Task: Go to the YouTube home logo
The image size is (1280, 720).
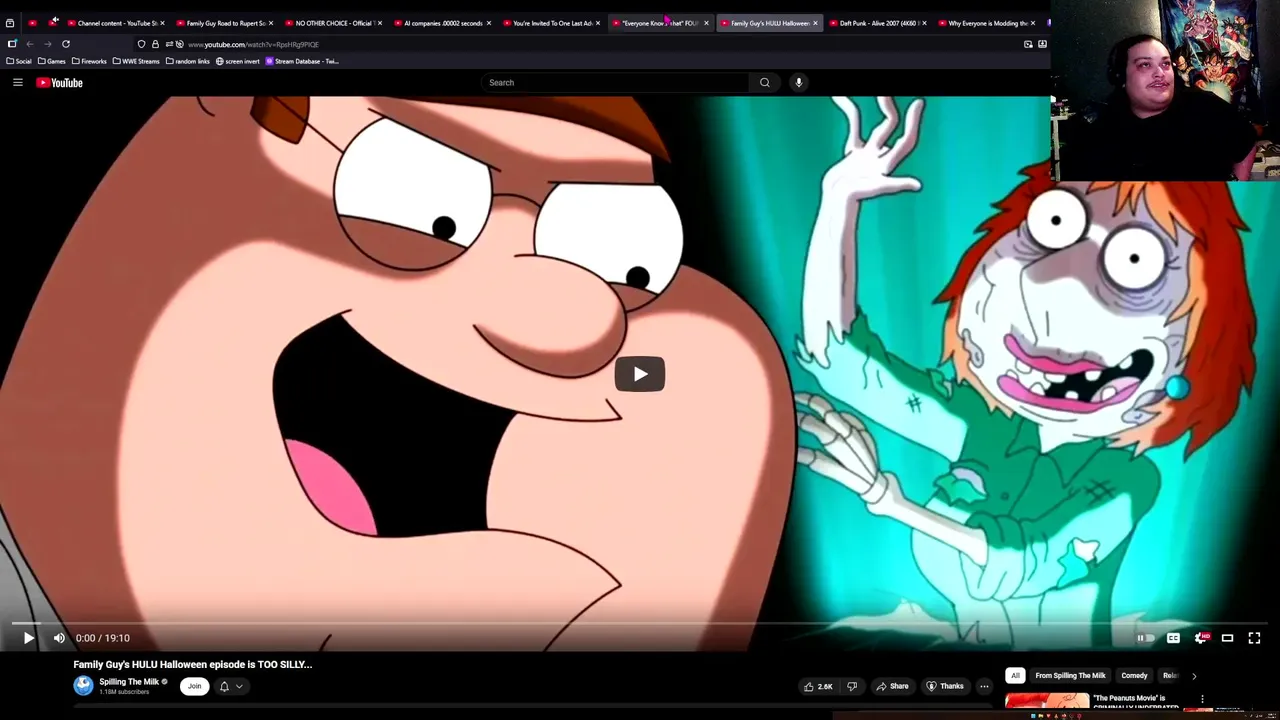Action: pos(60,83)
